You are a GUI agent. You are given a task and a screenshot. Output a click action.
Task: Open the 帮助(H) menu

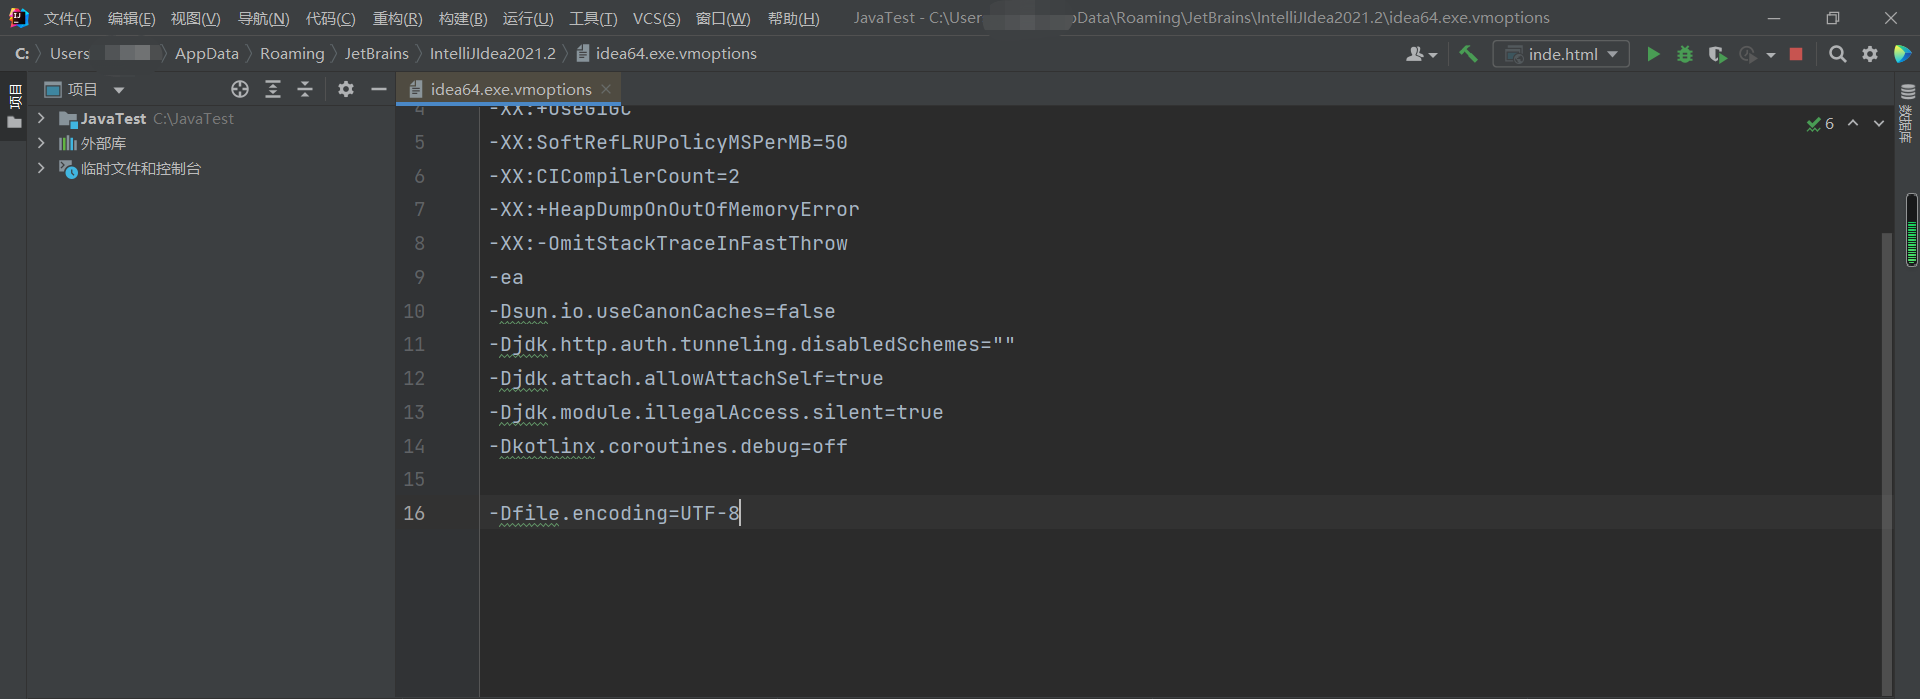793,19
